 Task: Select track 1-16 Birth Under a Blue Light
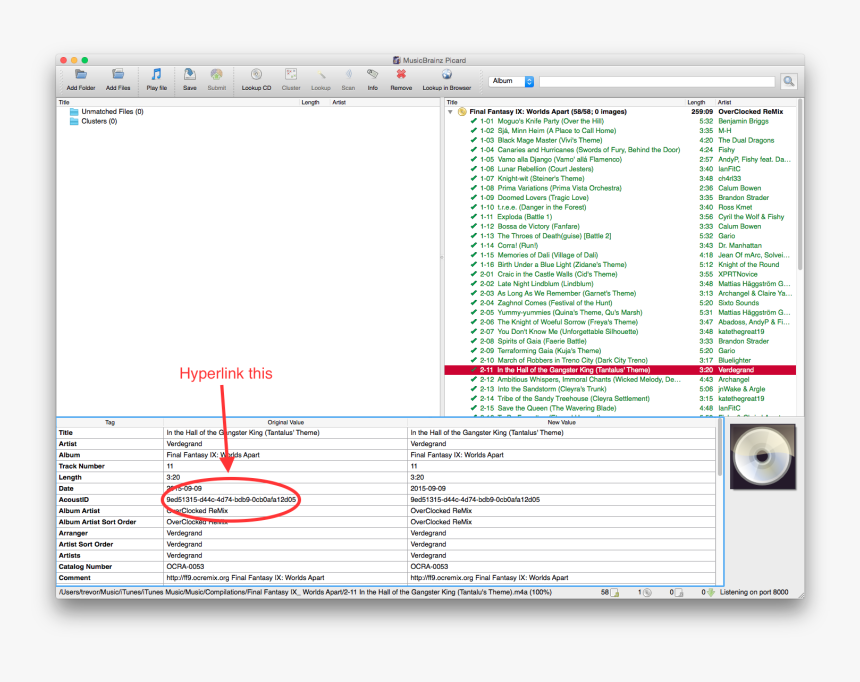pyautogui.click(x=620, y=264)
